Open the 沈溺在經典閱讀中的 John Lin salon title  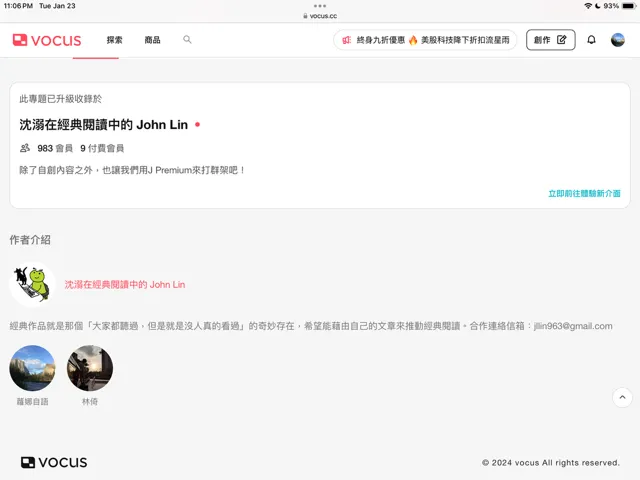coord(104,124)
